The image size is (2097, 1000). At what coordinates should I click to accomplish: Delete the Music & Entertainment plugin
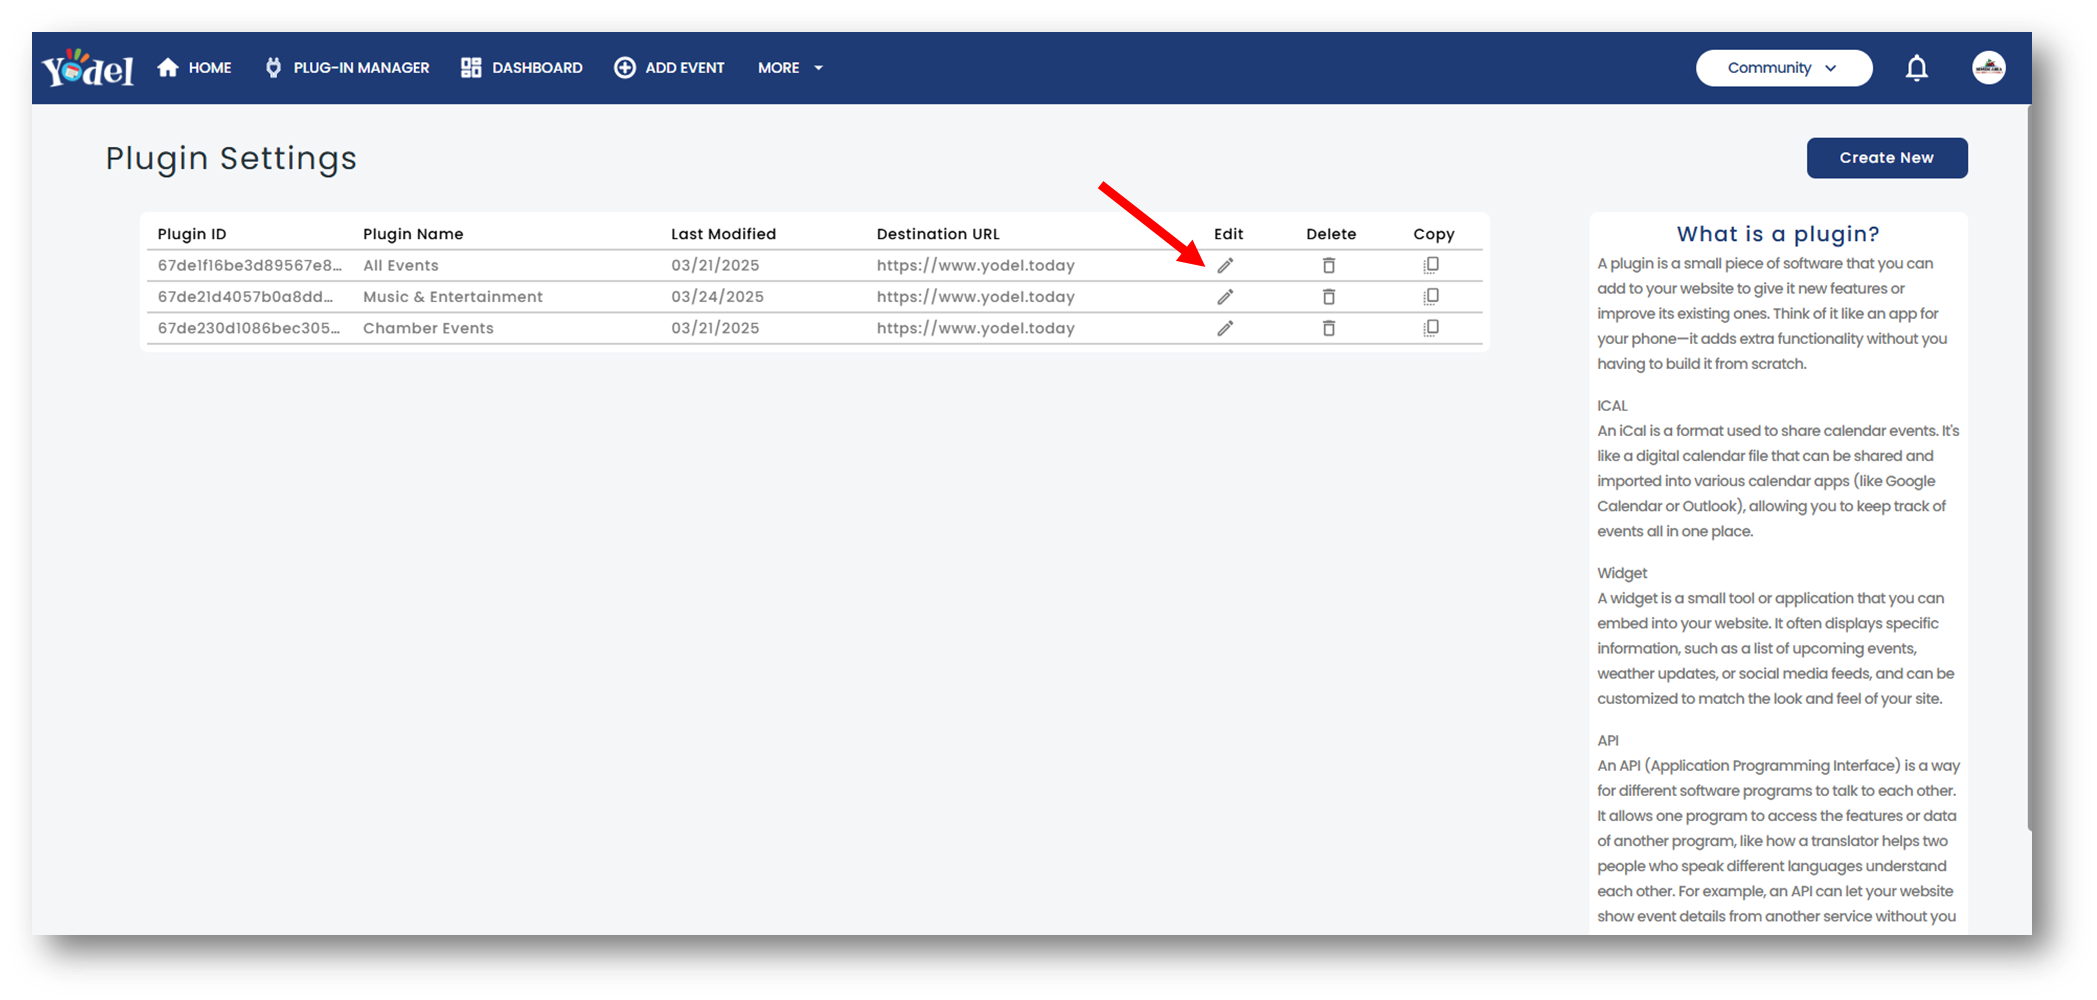point(1329,296)
